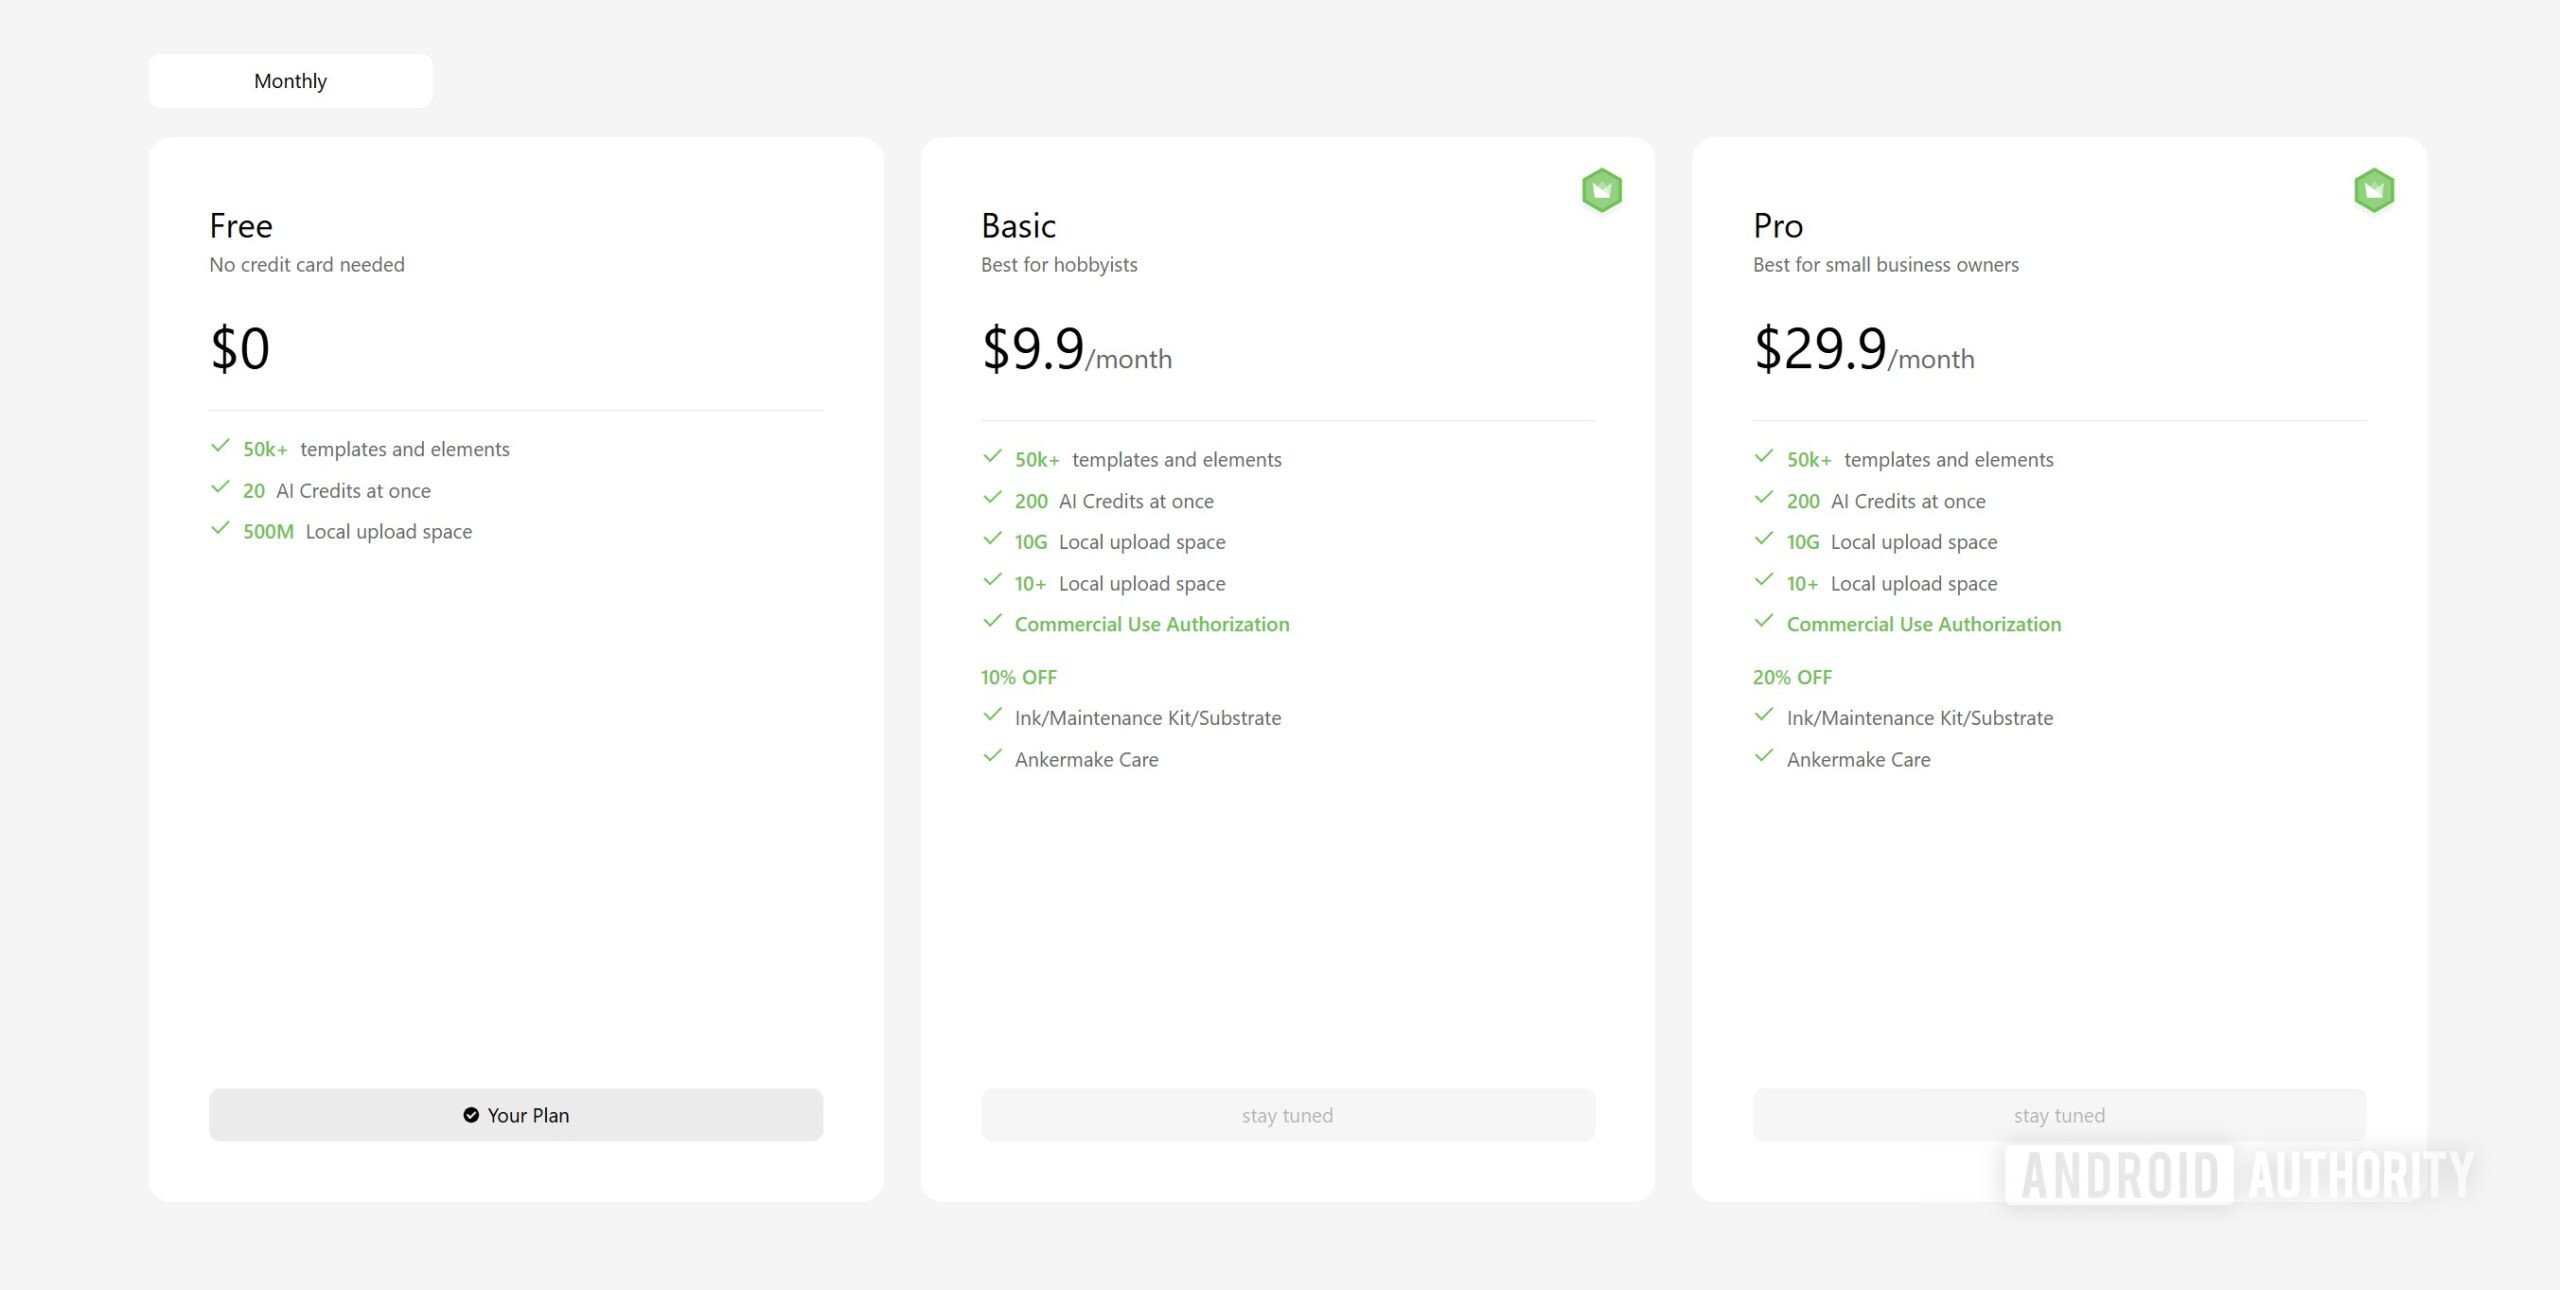
Task: Click checkmark beside Basic Commercial Use Authorization
Action: (x=992, y=622)
